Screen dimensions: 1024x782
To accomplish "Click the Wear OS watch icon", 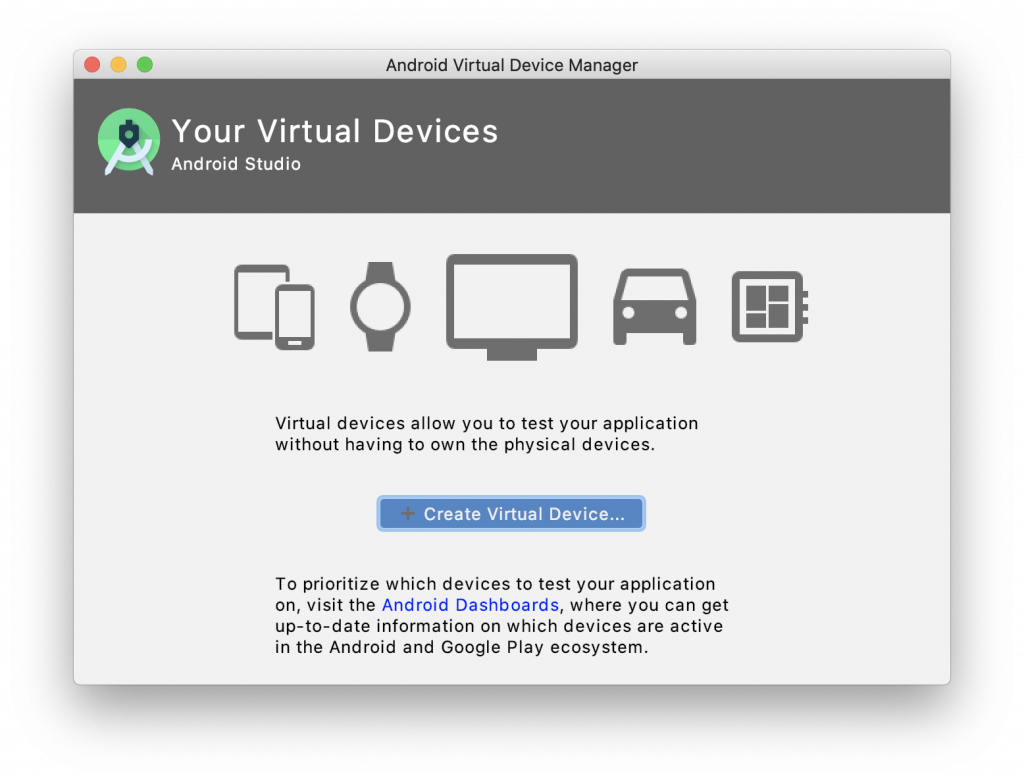I will [380, 306].
